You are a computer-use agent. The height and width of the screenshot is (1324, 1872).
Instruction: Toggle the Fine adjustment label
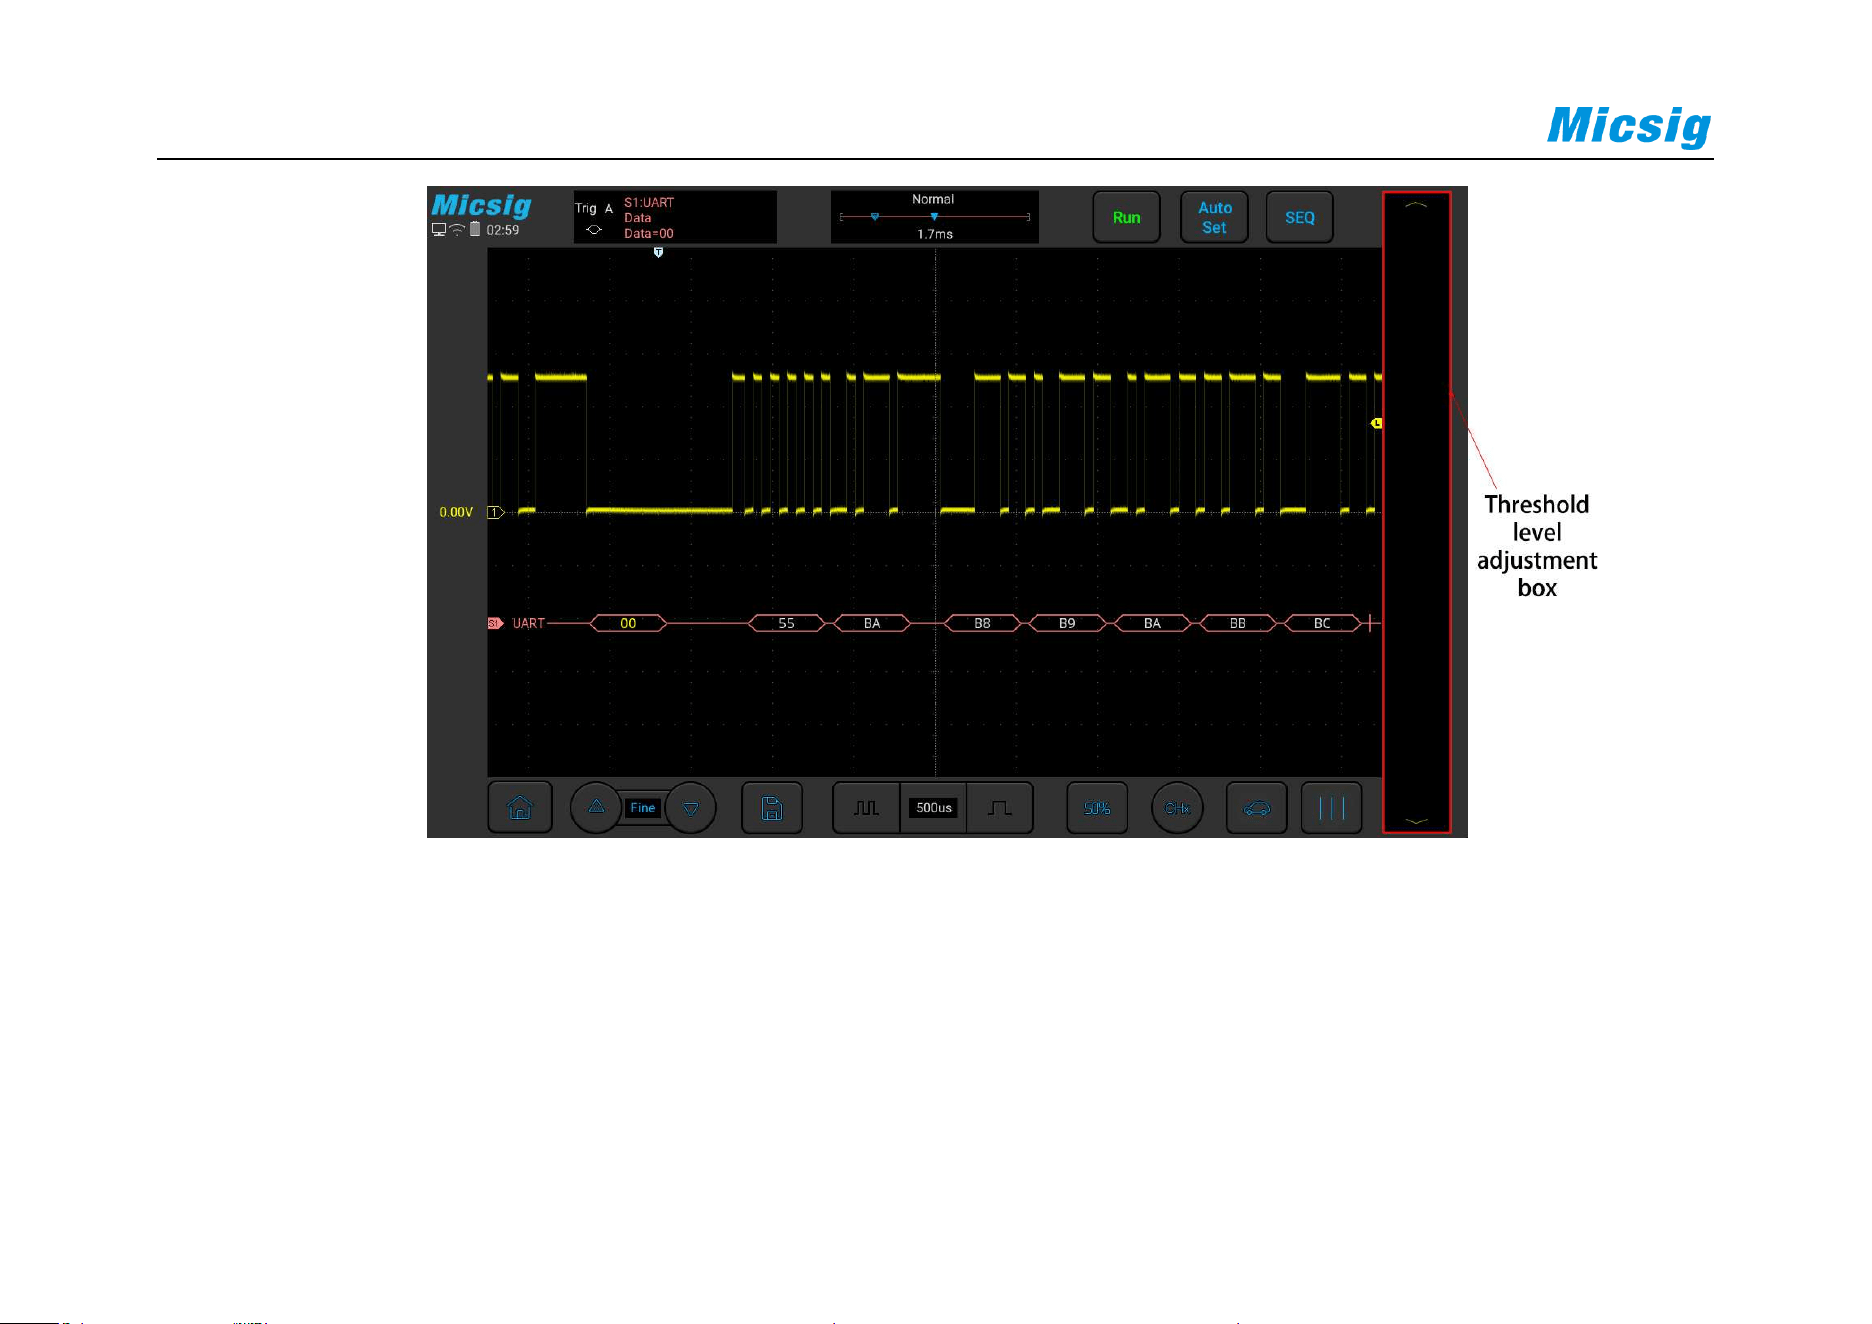click(x=643, y=808)
